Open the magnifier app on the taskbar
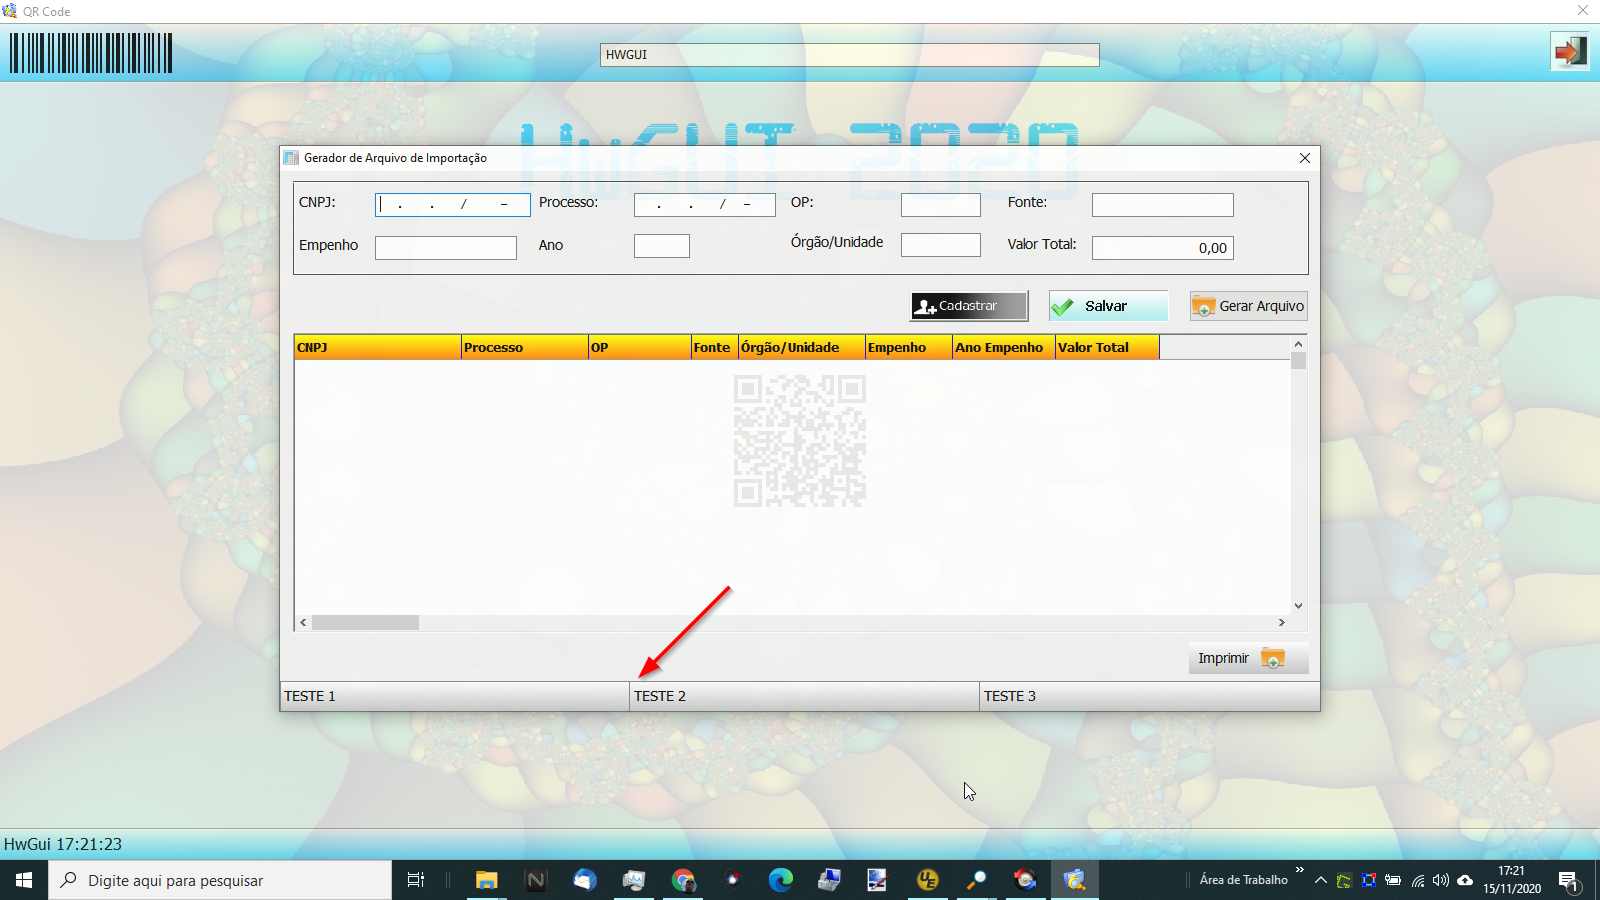1600x900 pixels. (977, 880)
